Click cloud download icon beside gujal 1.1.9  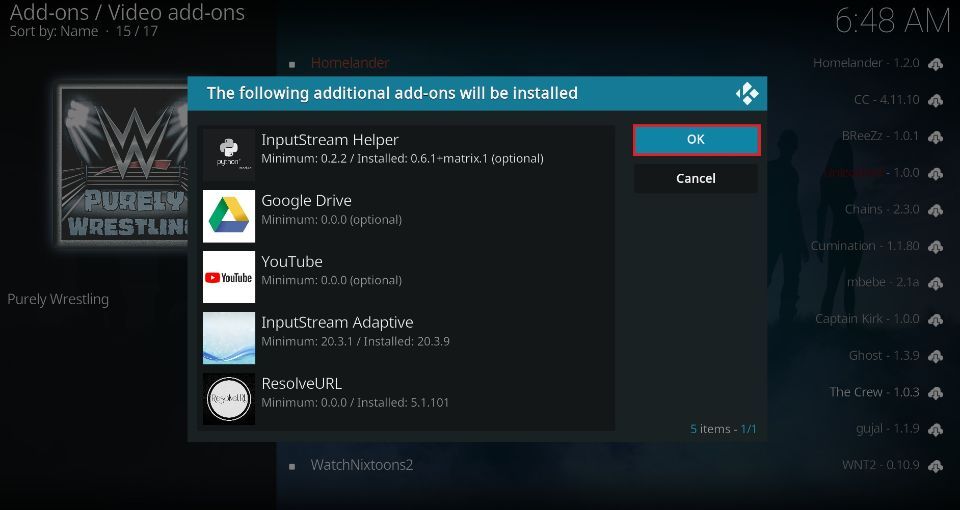click(936, 430)
